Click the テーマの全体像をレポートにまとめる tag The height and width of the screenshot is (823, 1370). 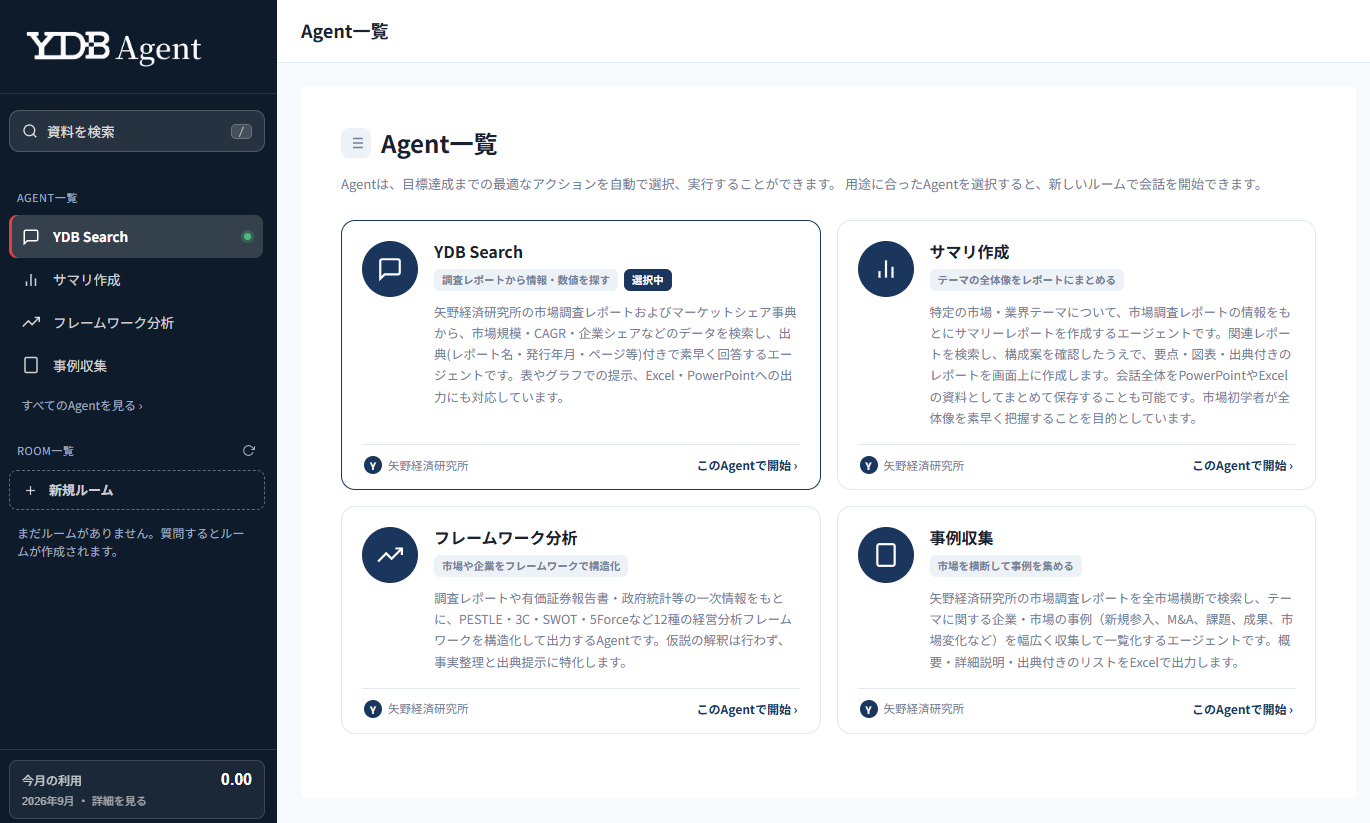click(x=1027, y=280)
